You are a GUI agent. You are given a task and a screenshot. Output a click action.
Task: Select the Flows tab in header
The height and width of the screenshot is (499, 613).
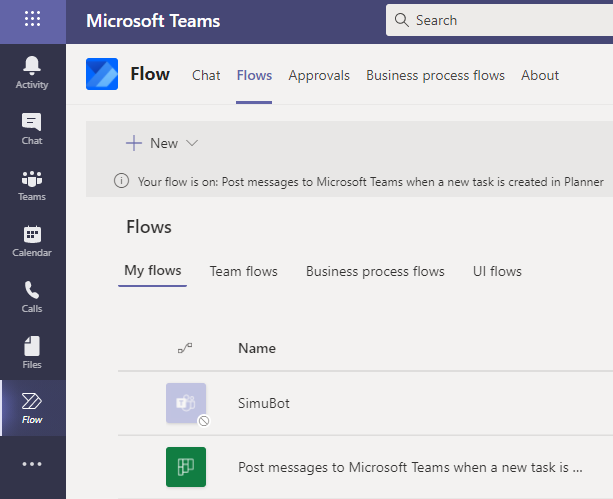[x=254, y=75]
